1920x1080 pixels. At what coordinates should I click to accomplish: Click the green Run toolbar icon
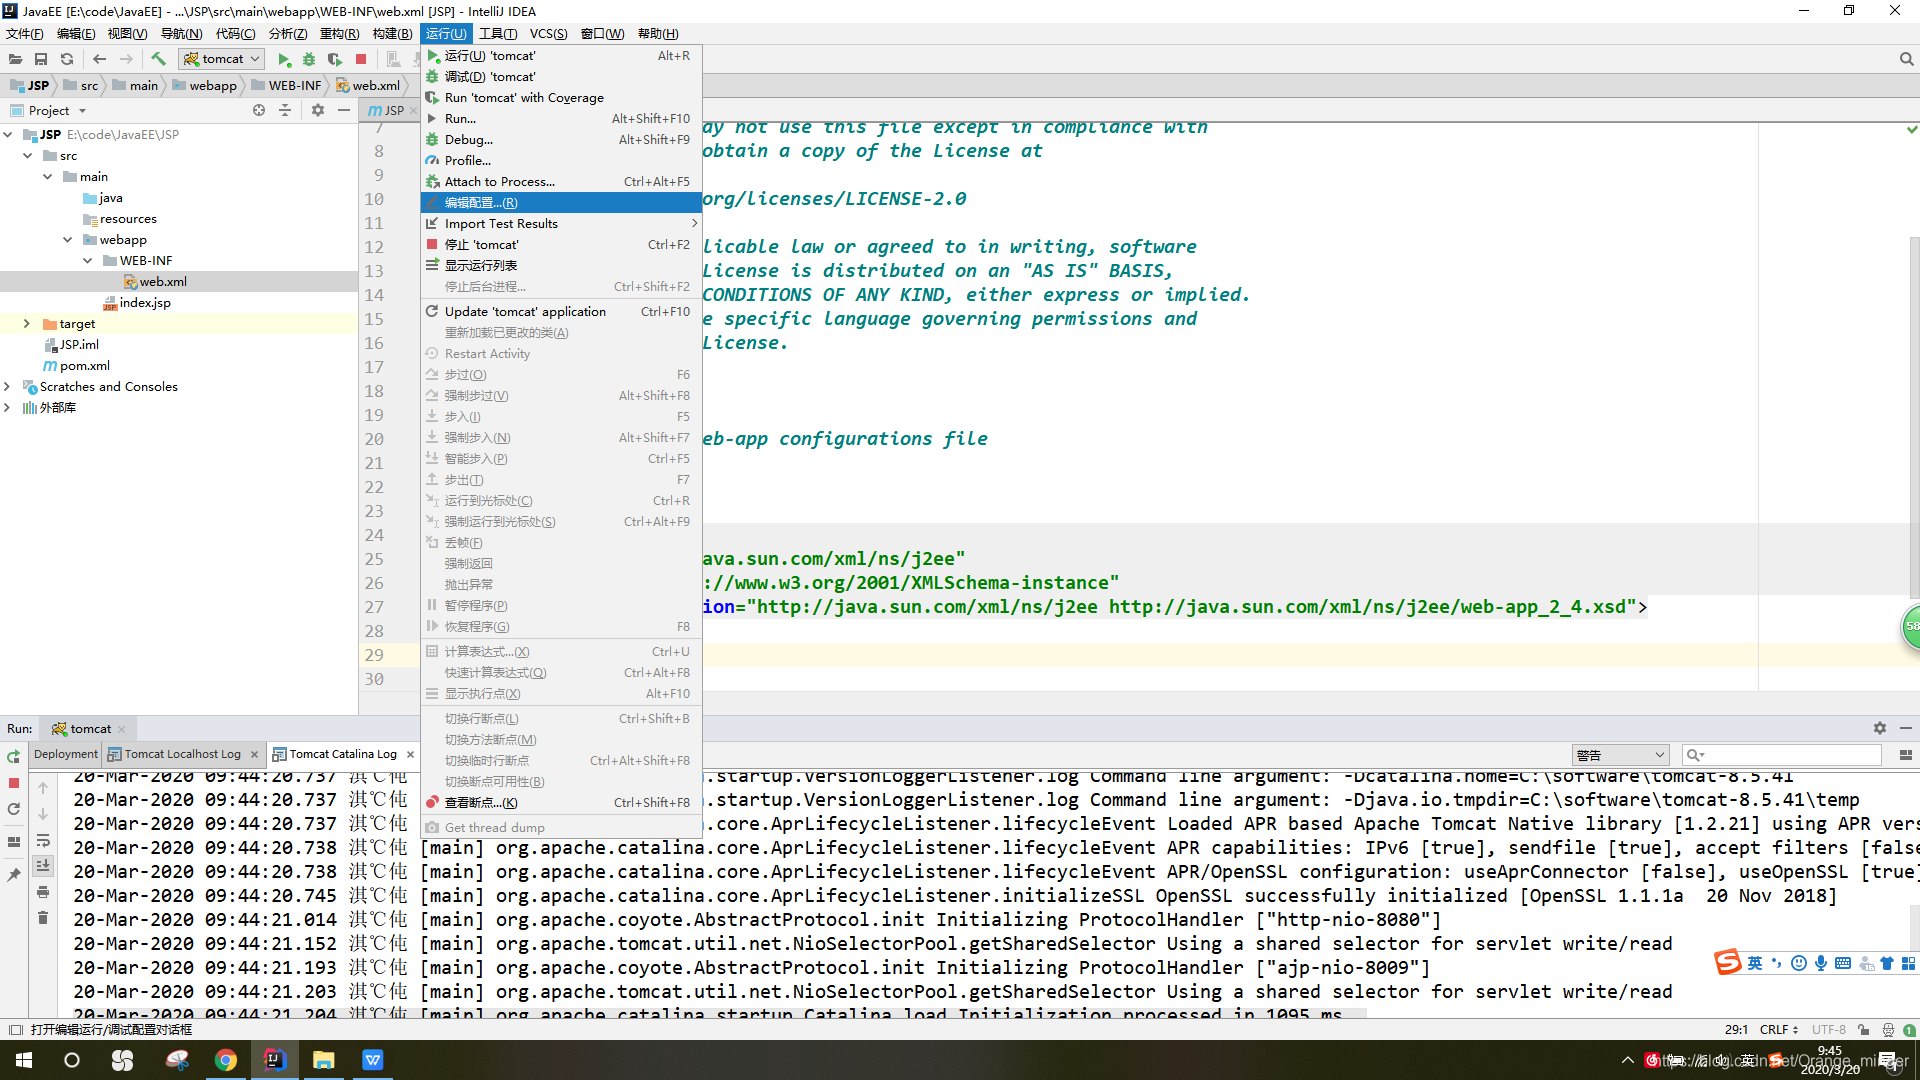[284, 59]
